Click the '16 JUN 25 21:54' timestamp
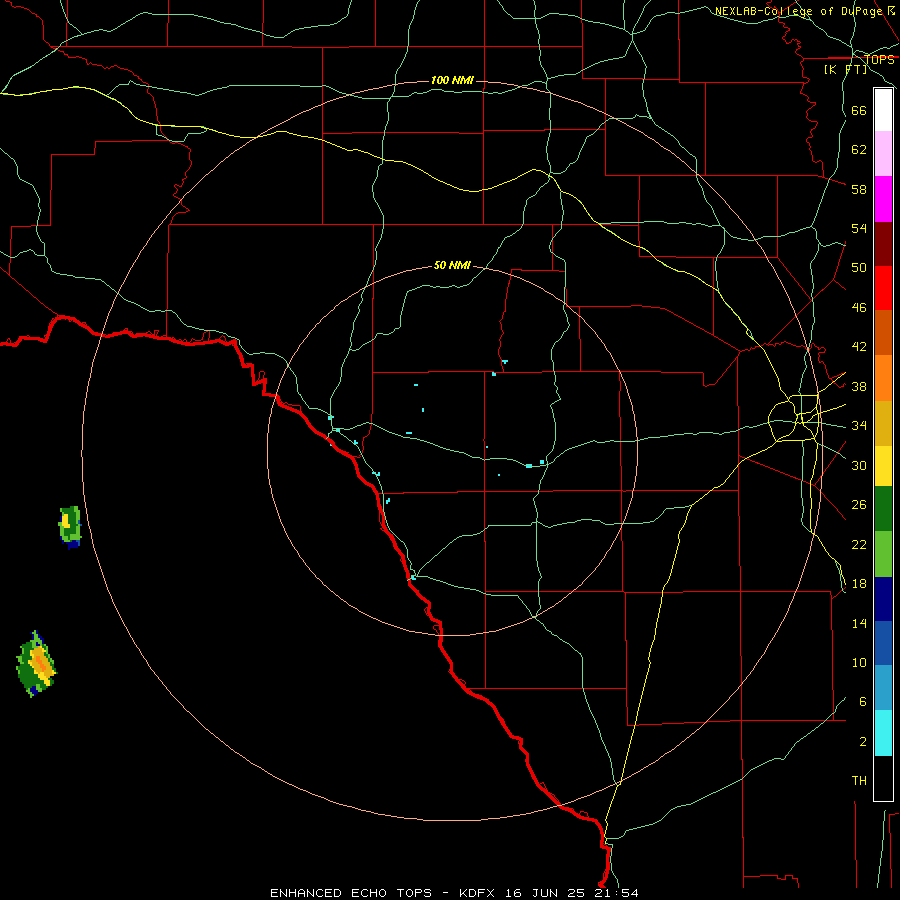 (572, 893)
